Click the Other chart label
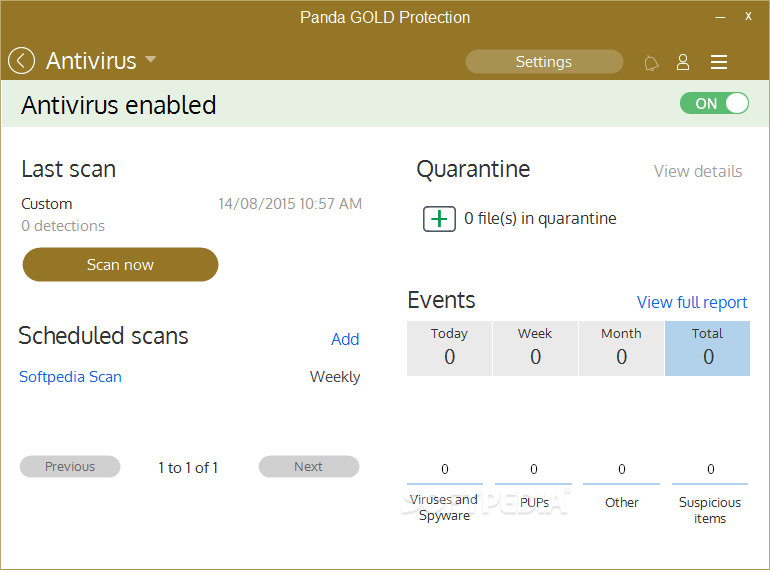Image resolution: width=770 pixels, height=570 pixels. point(622,503)
